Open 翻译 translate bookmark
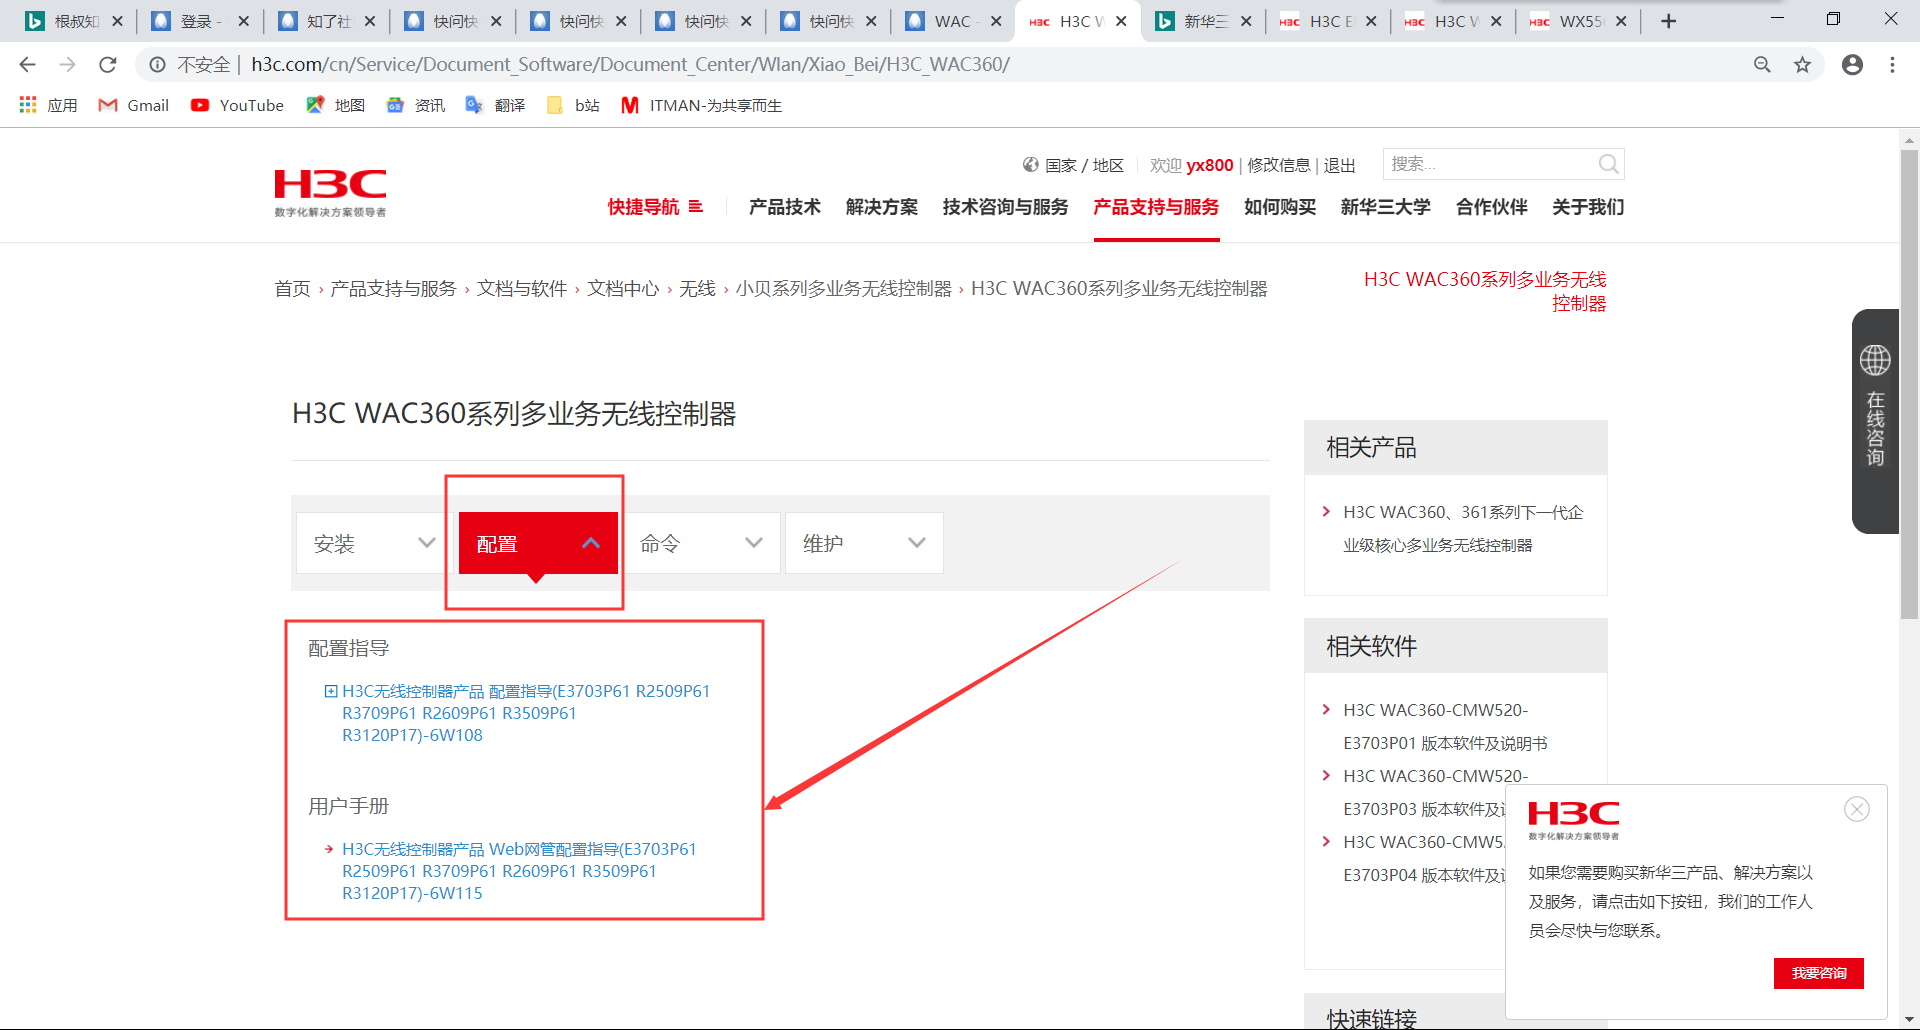 495,105
